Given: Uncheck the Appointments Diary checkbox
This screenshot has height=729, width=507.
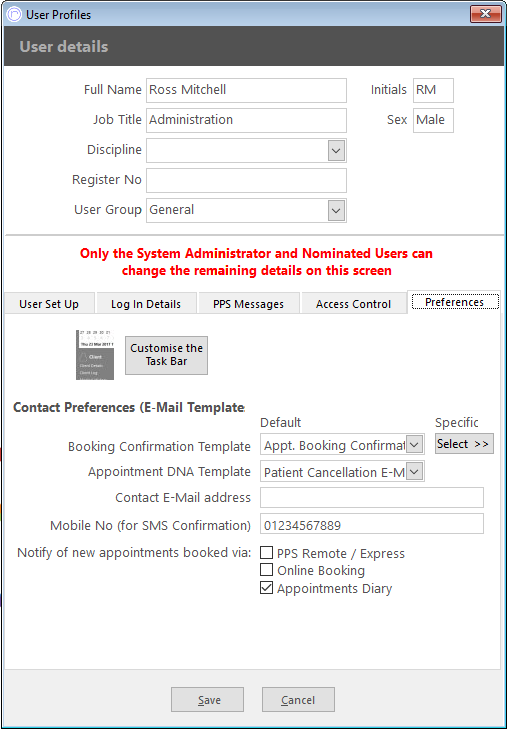Looking at the screenshot, I should [266, 588].
